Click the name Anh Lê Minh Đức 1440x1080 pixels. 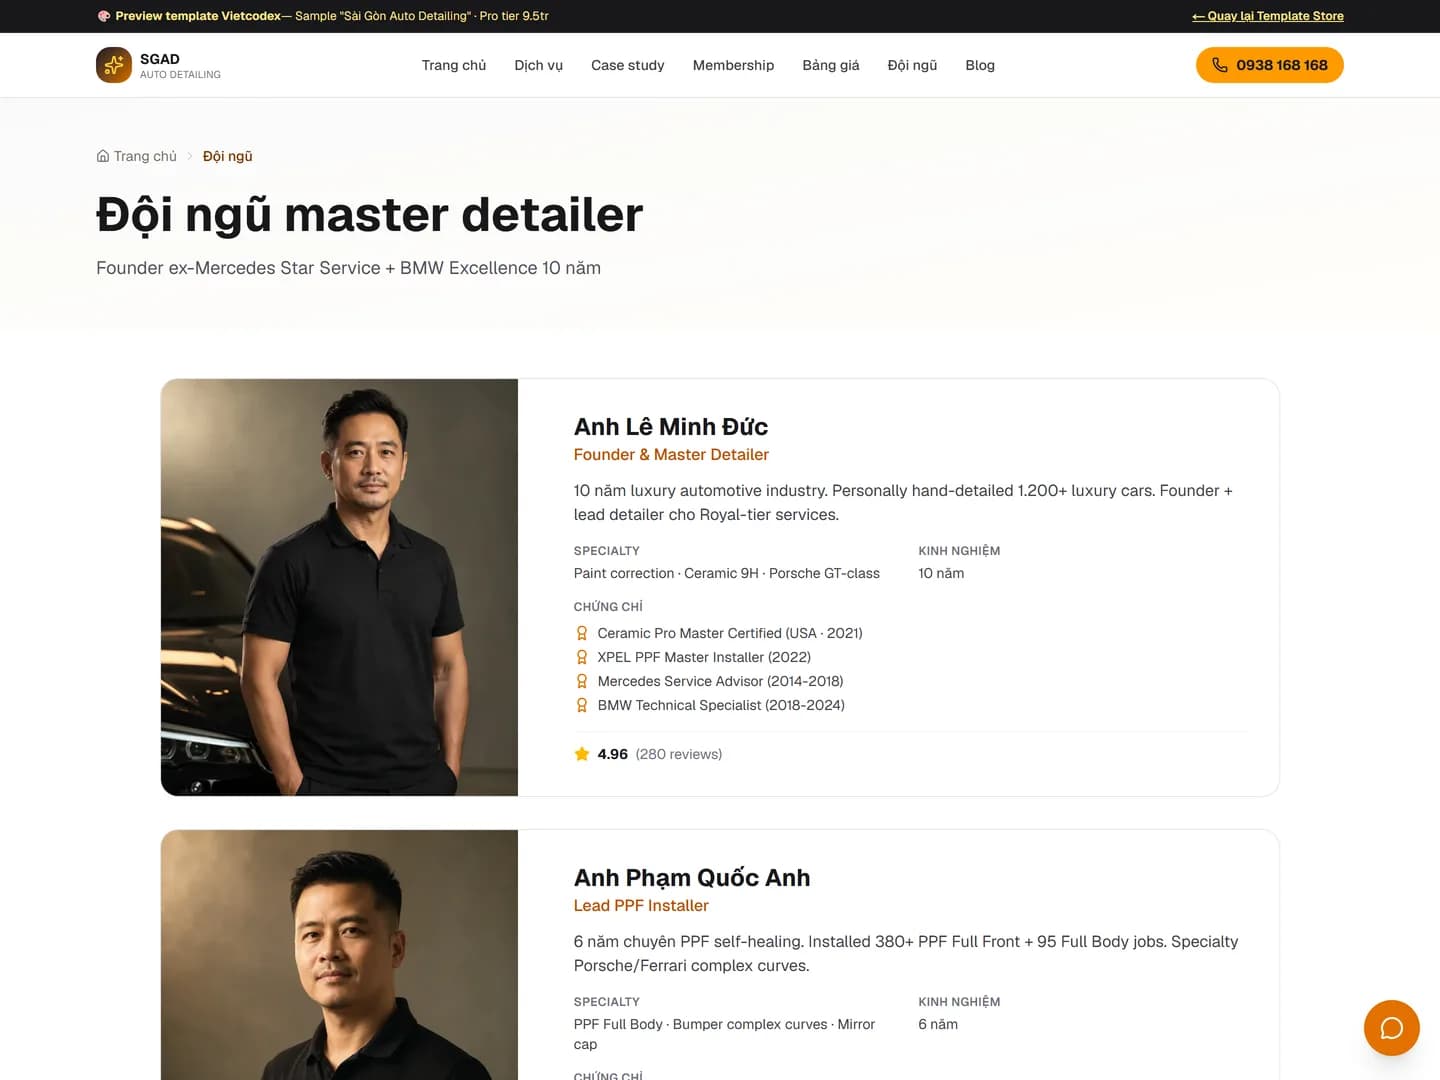(671, 427)
